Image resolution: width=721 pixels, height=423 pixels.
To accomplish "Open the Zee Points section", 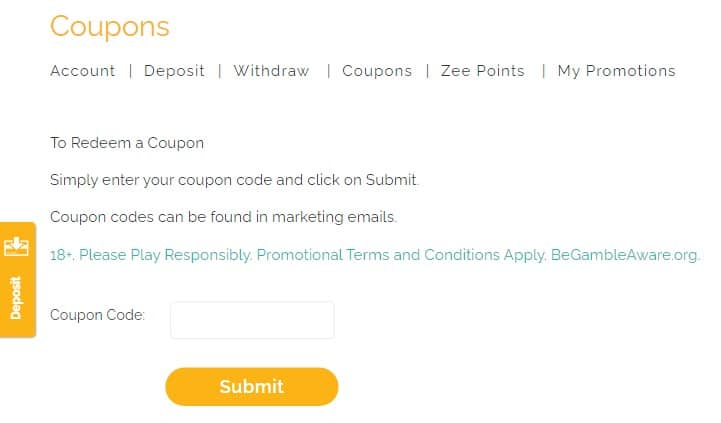I will click(482, 71).
